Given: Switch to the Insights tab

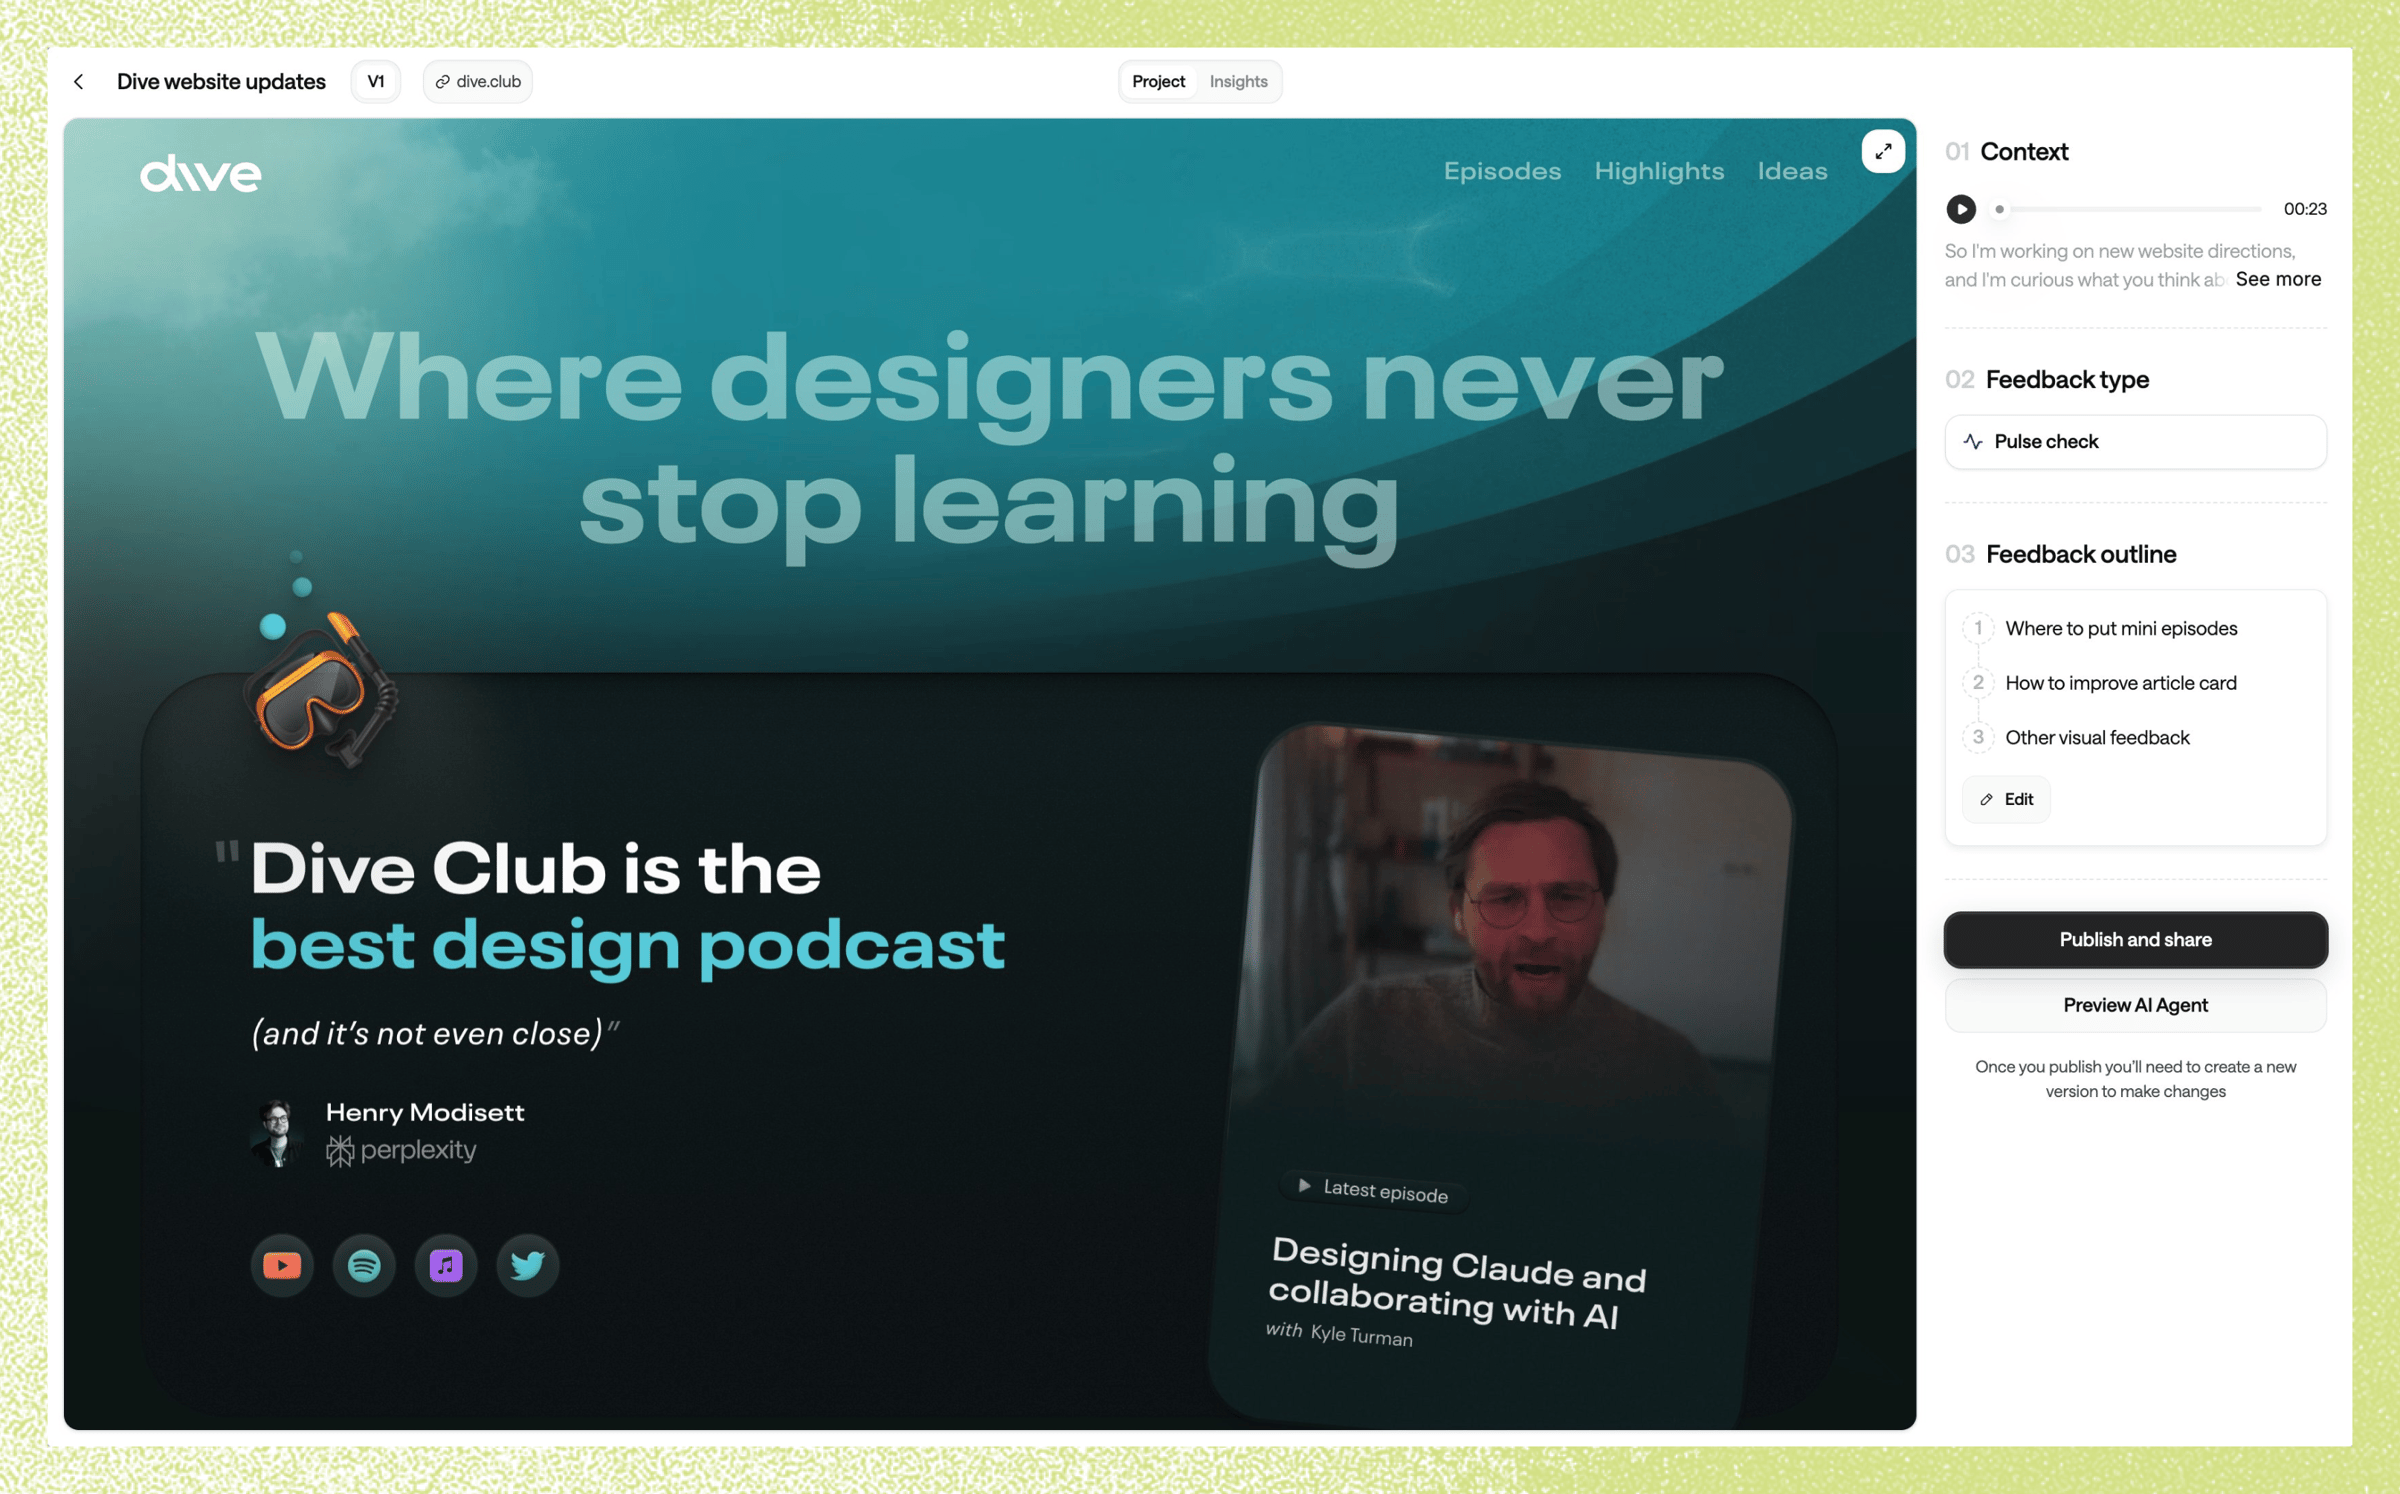Looking at the screenshot, I should [1238, 82].
